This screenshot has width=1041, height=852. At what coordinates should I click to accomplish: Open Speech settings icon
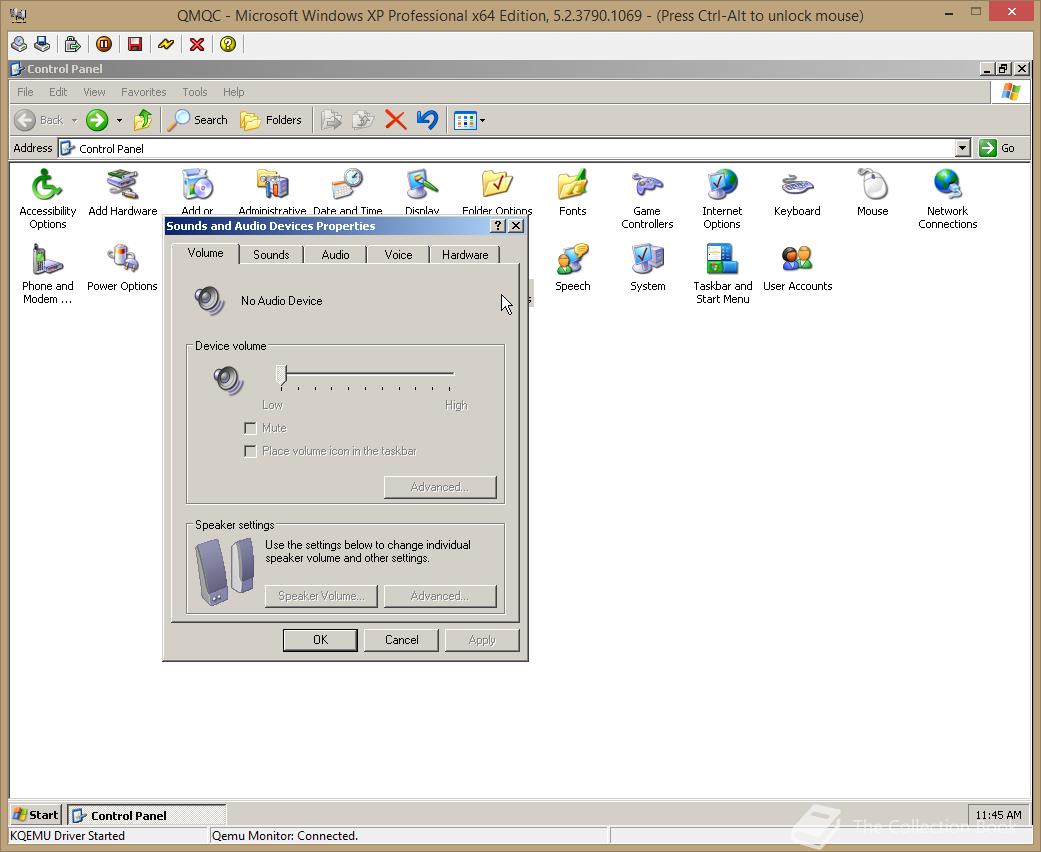pyautogui.click(x=572, y=267)
